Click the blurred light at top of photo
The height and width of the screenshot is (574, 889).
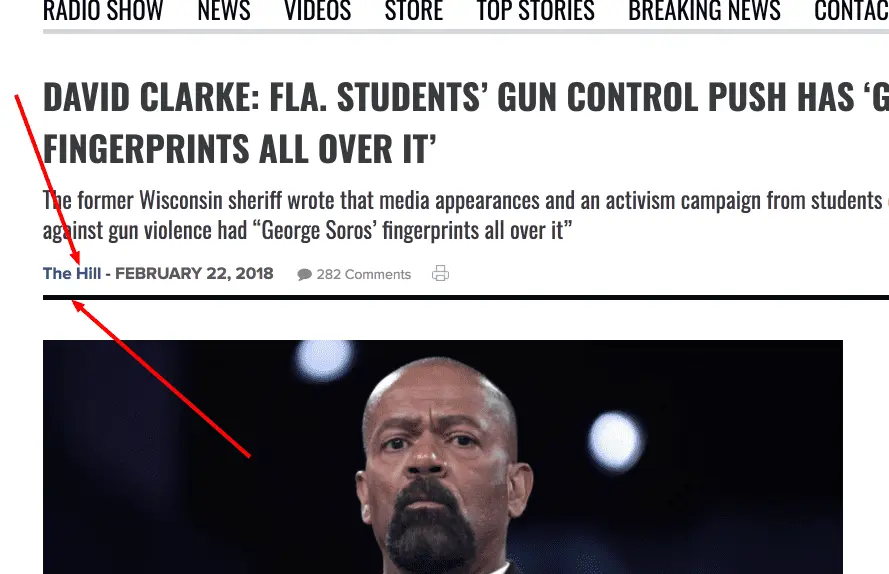pos(324,358)
